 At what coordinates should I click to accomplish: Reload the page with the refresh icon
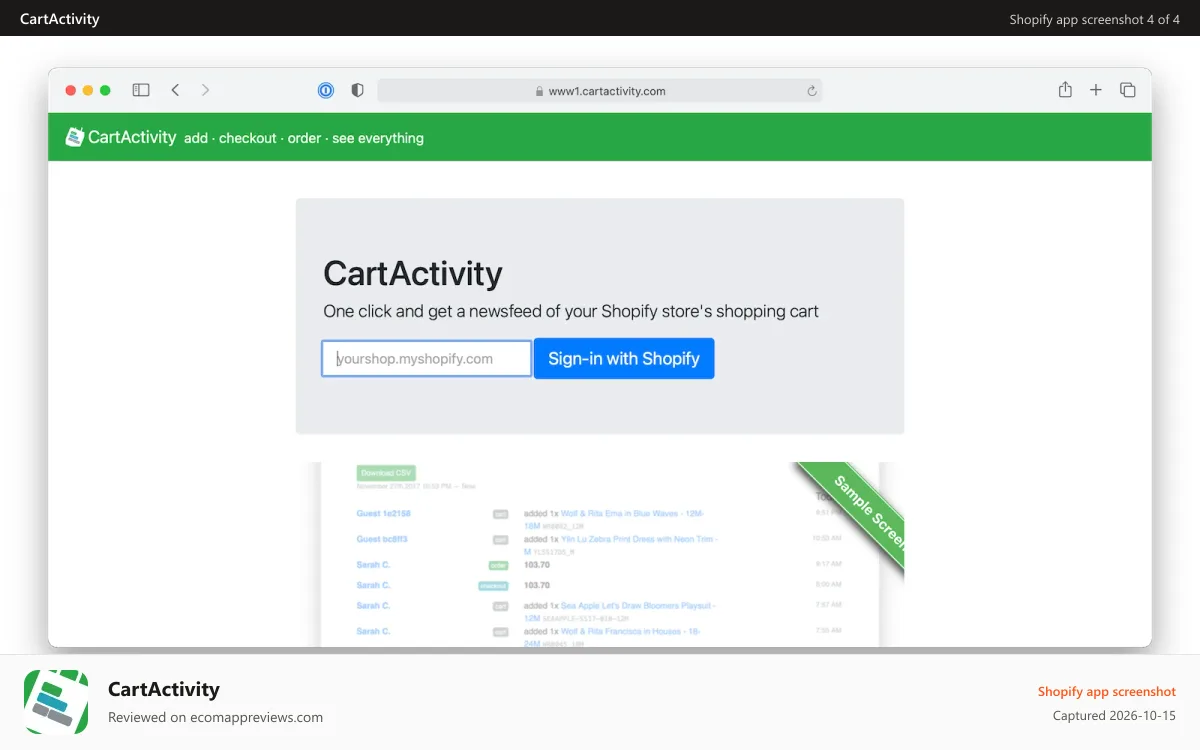[812, 91]
